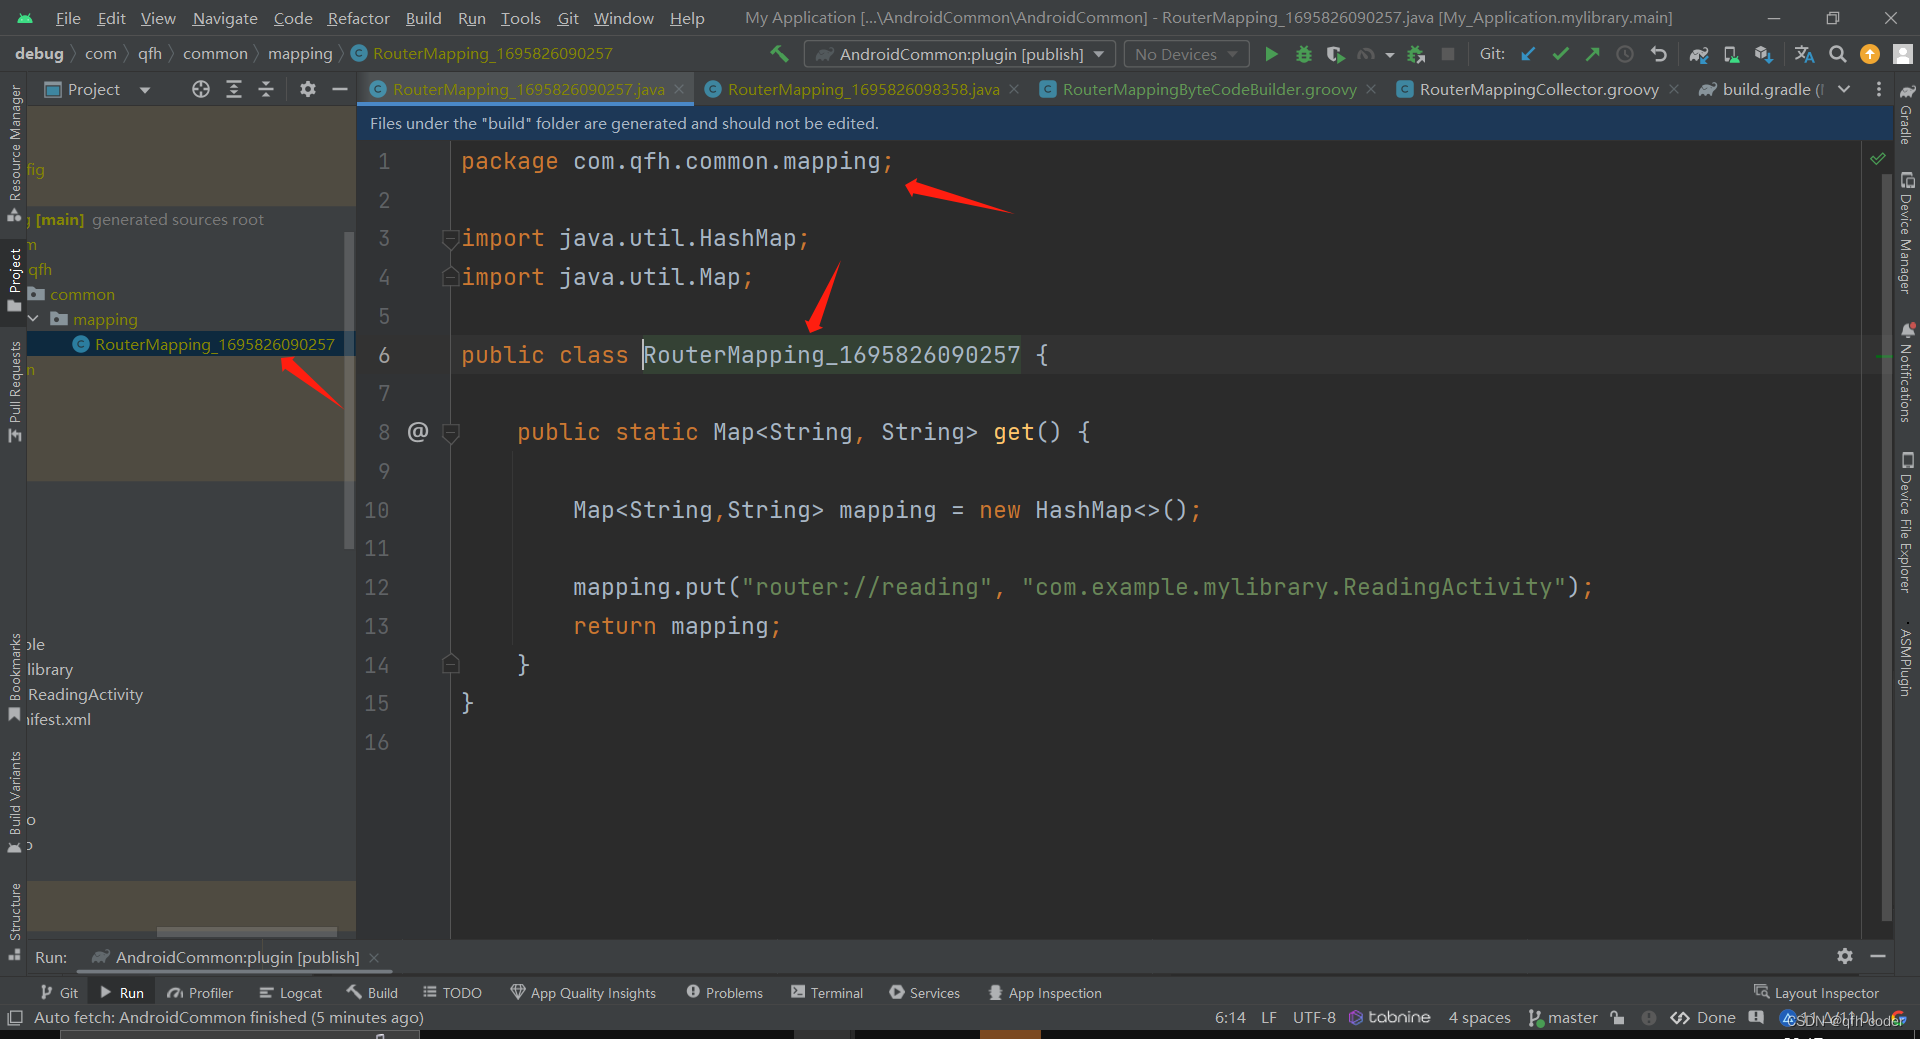The width and height of the screenshot is (1920, 1039).
Task: Fold the get() method at line 8
Action: click(x=451, y=432)
